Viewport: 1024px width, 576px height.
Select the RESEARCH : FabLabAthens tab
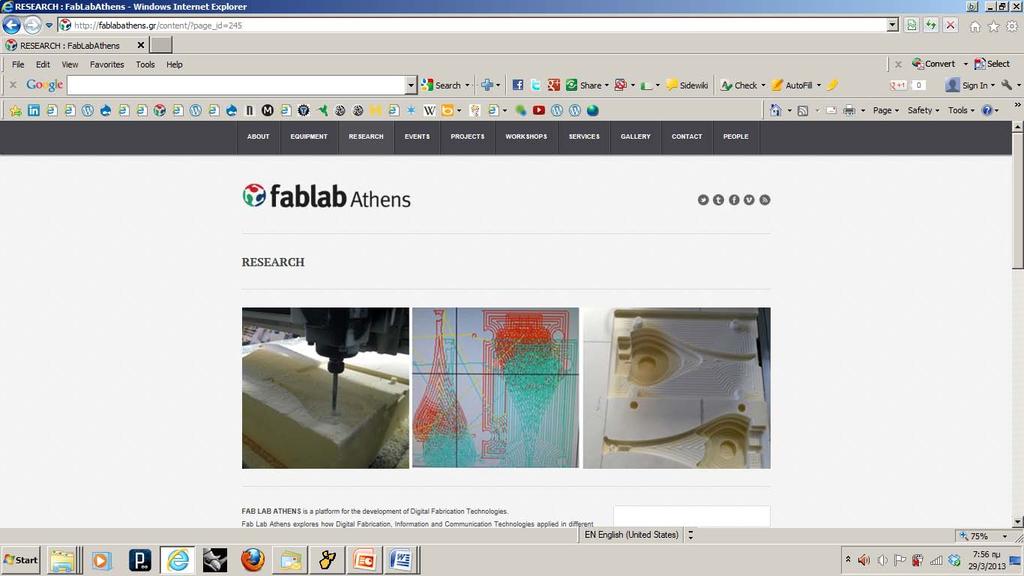pyautogui.click(x=74, y=46)
